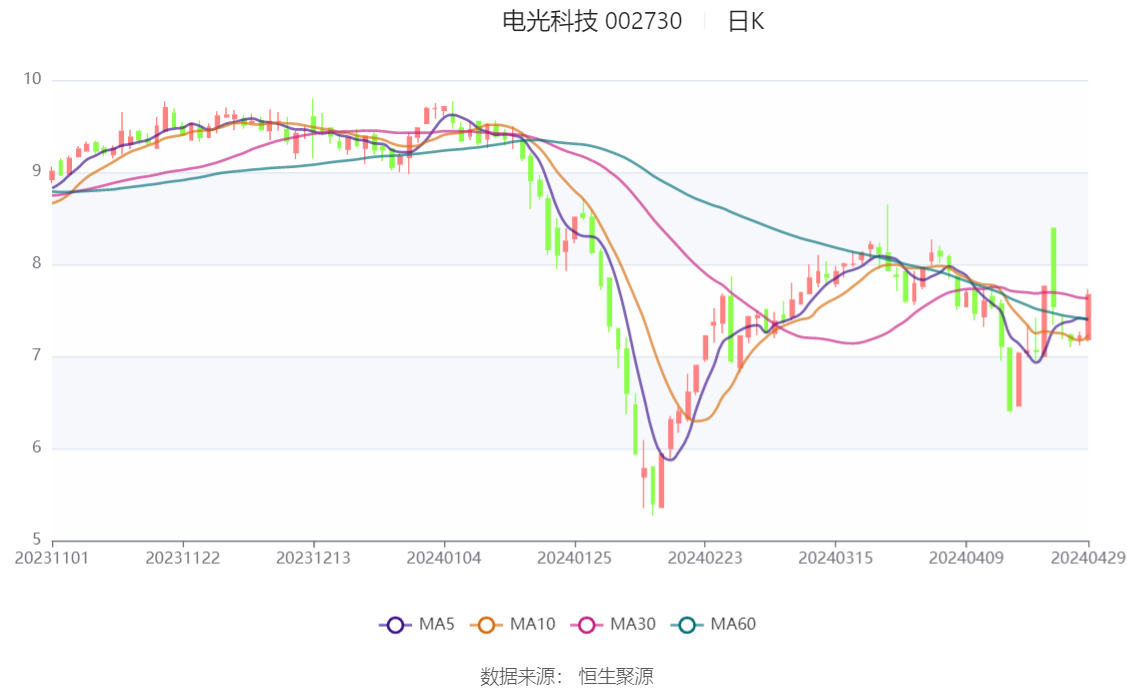Click the pink MA30 legend circle marker
The height and width of the screenshot is (689, 1134).
coord(586,625)
